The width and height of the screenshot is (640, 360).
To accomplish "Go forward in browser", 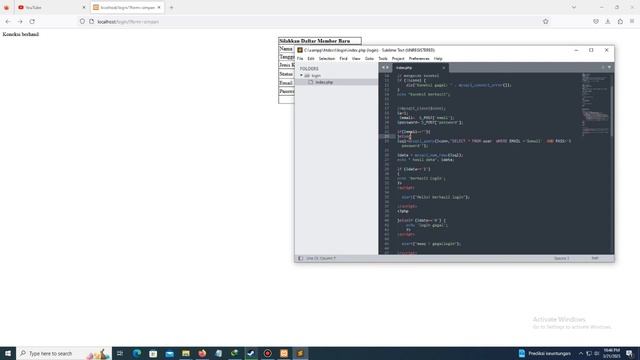I will (x=20, y=21).
